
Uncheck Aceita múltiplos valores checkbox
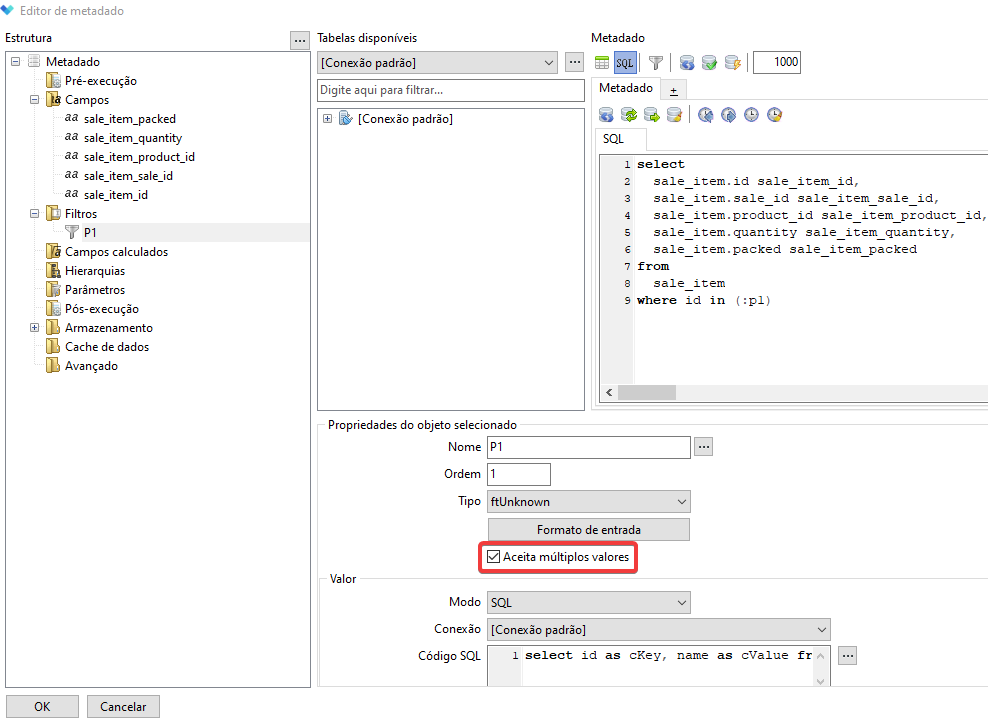click(493, 556)
